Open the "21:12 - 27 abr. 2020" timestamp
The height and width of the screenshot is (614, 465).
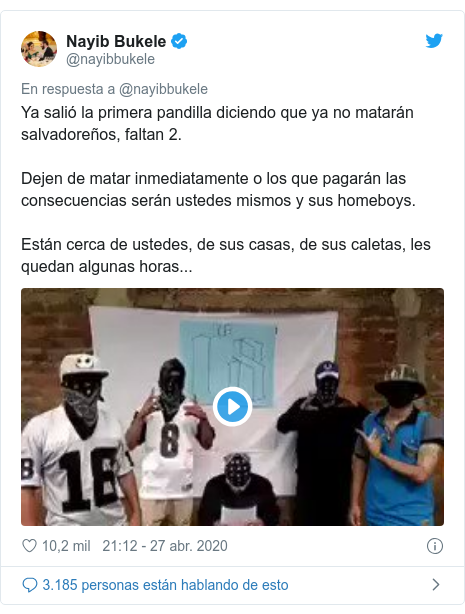click(165, 546)
